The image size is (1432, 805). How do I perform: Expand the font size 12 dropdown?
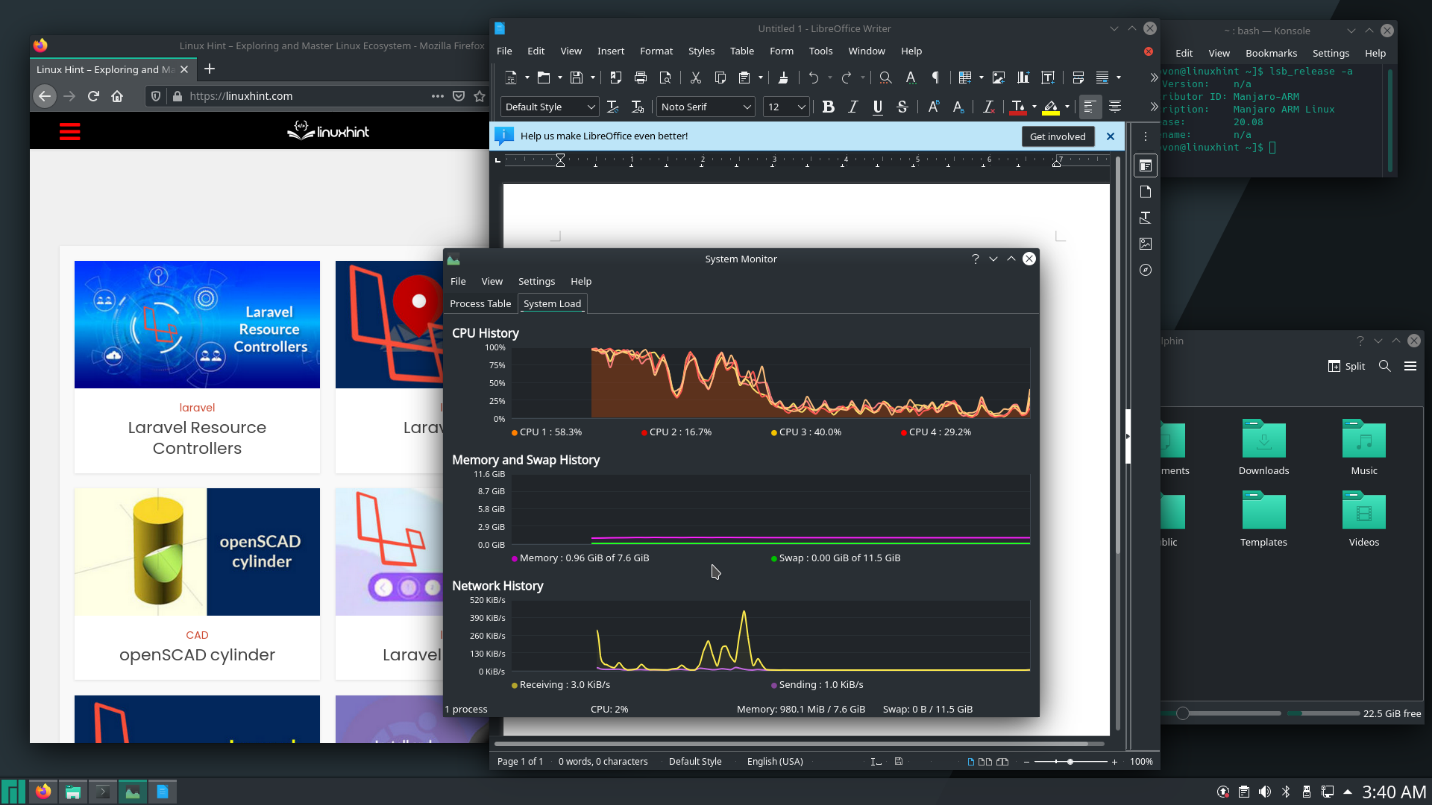pyautogui.click(x=801, y=107)
